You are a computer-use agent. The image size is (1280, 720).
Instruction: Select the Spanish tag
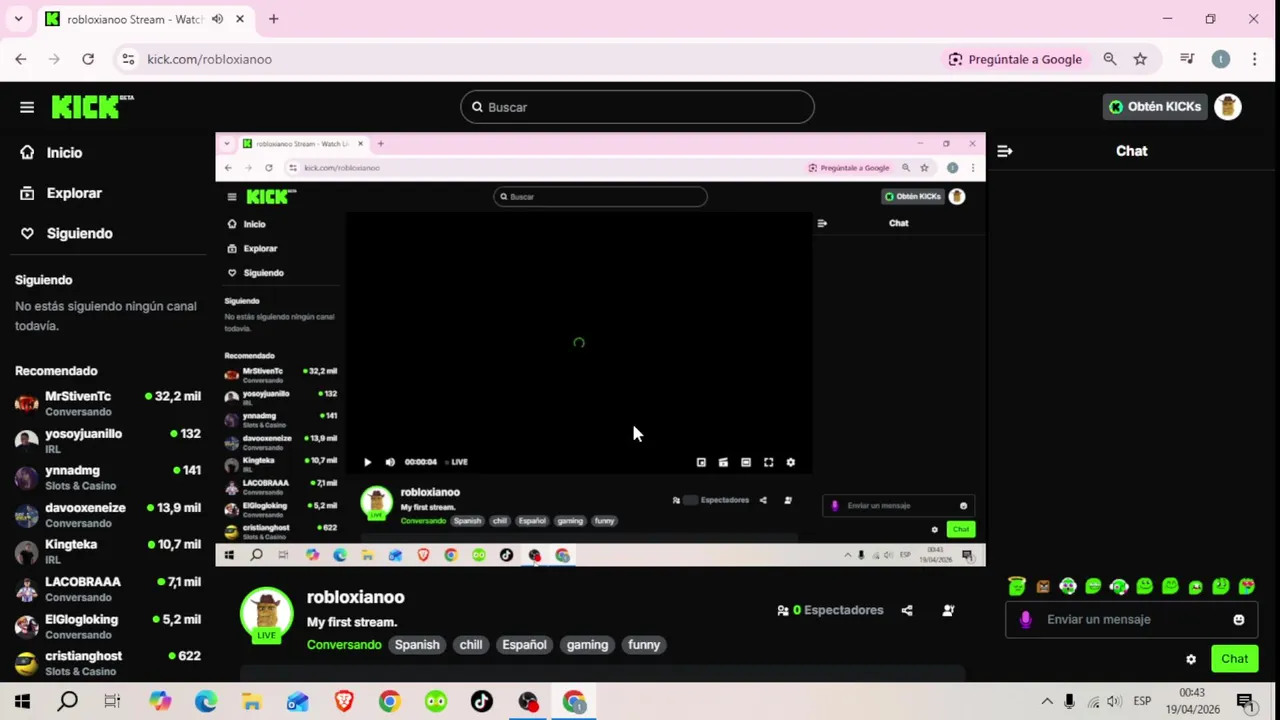pos(417,645)
